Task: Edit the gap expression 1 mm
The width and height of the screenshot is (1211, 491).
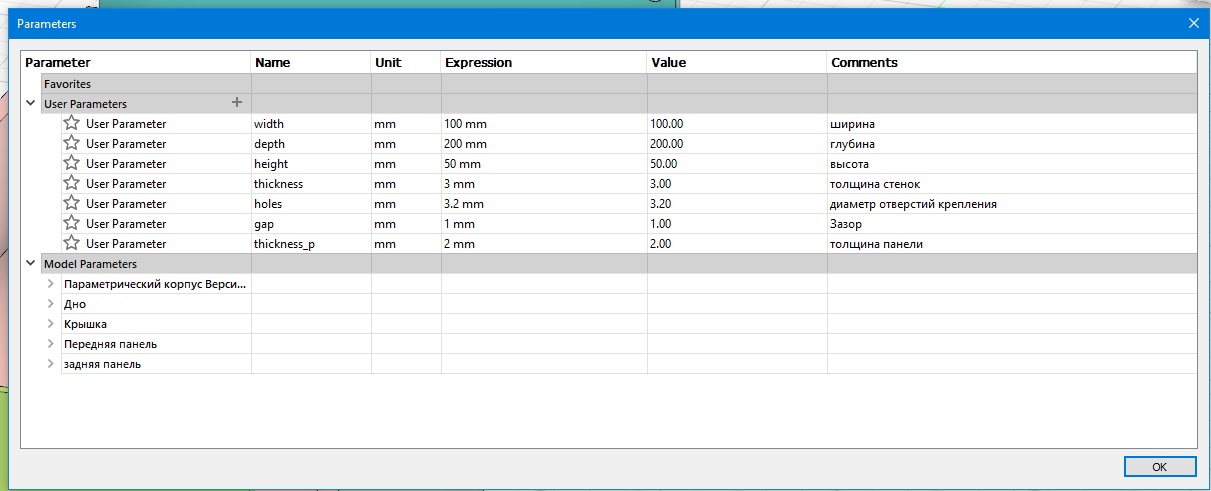Action: click(x=544, y=224)
